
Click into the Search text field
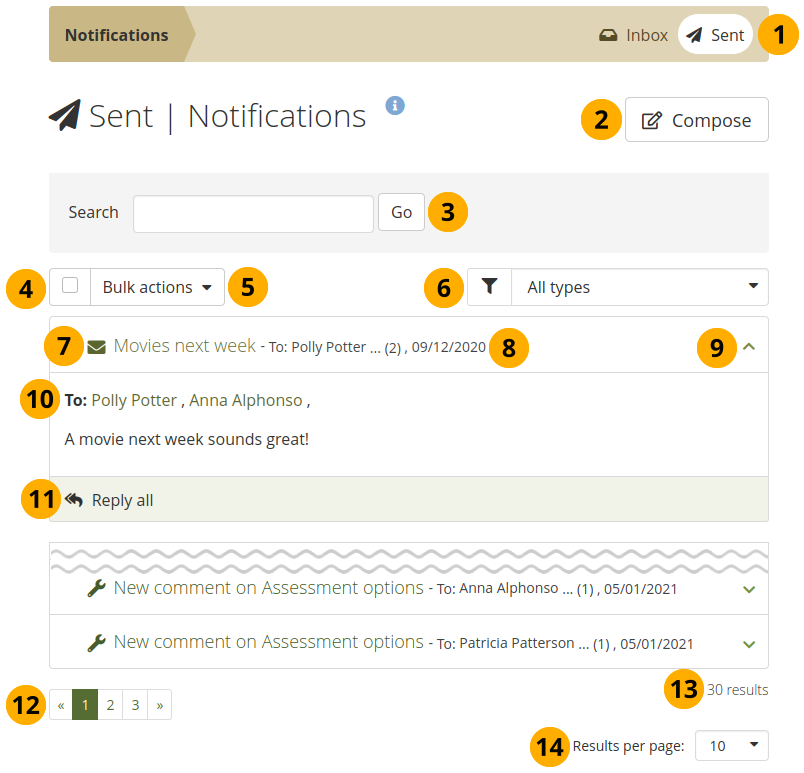[x=253, y=213]
